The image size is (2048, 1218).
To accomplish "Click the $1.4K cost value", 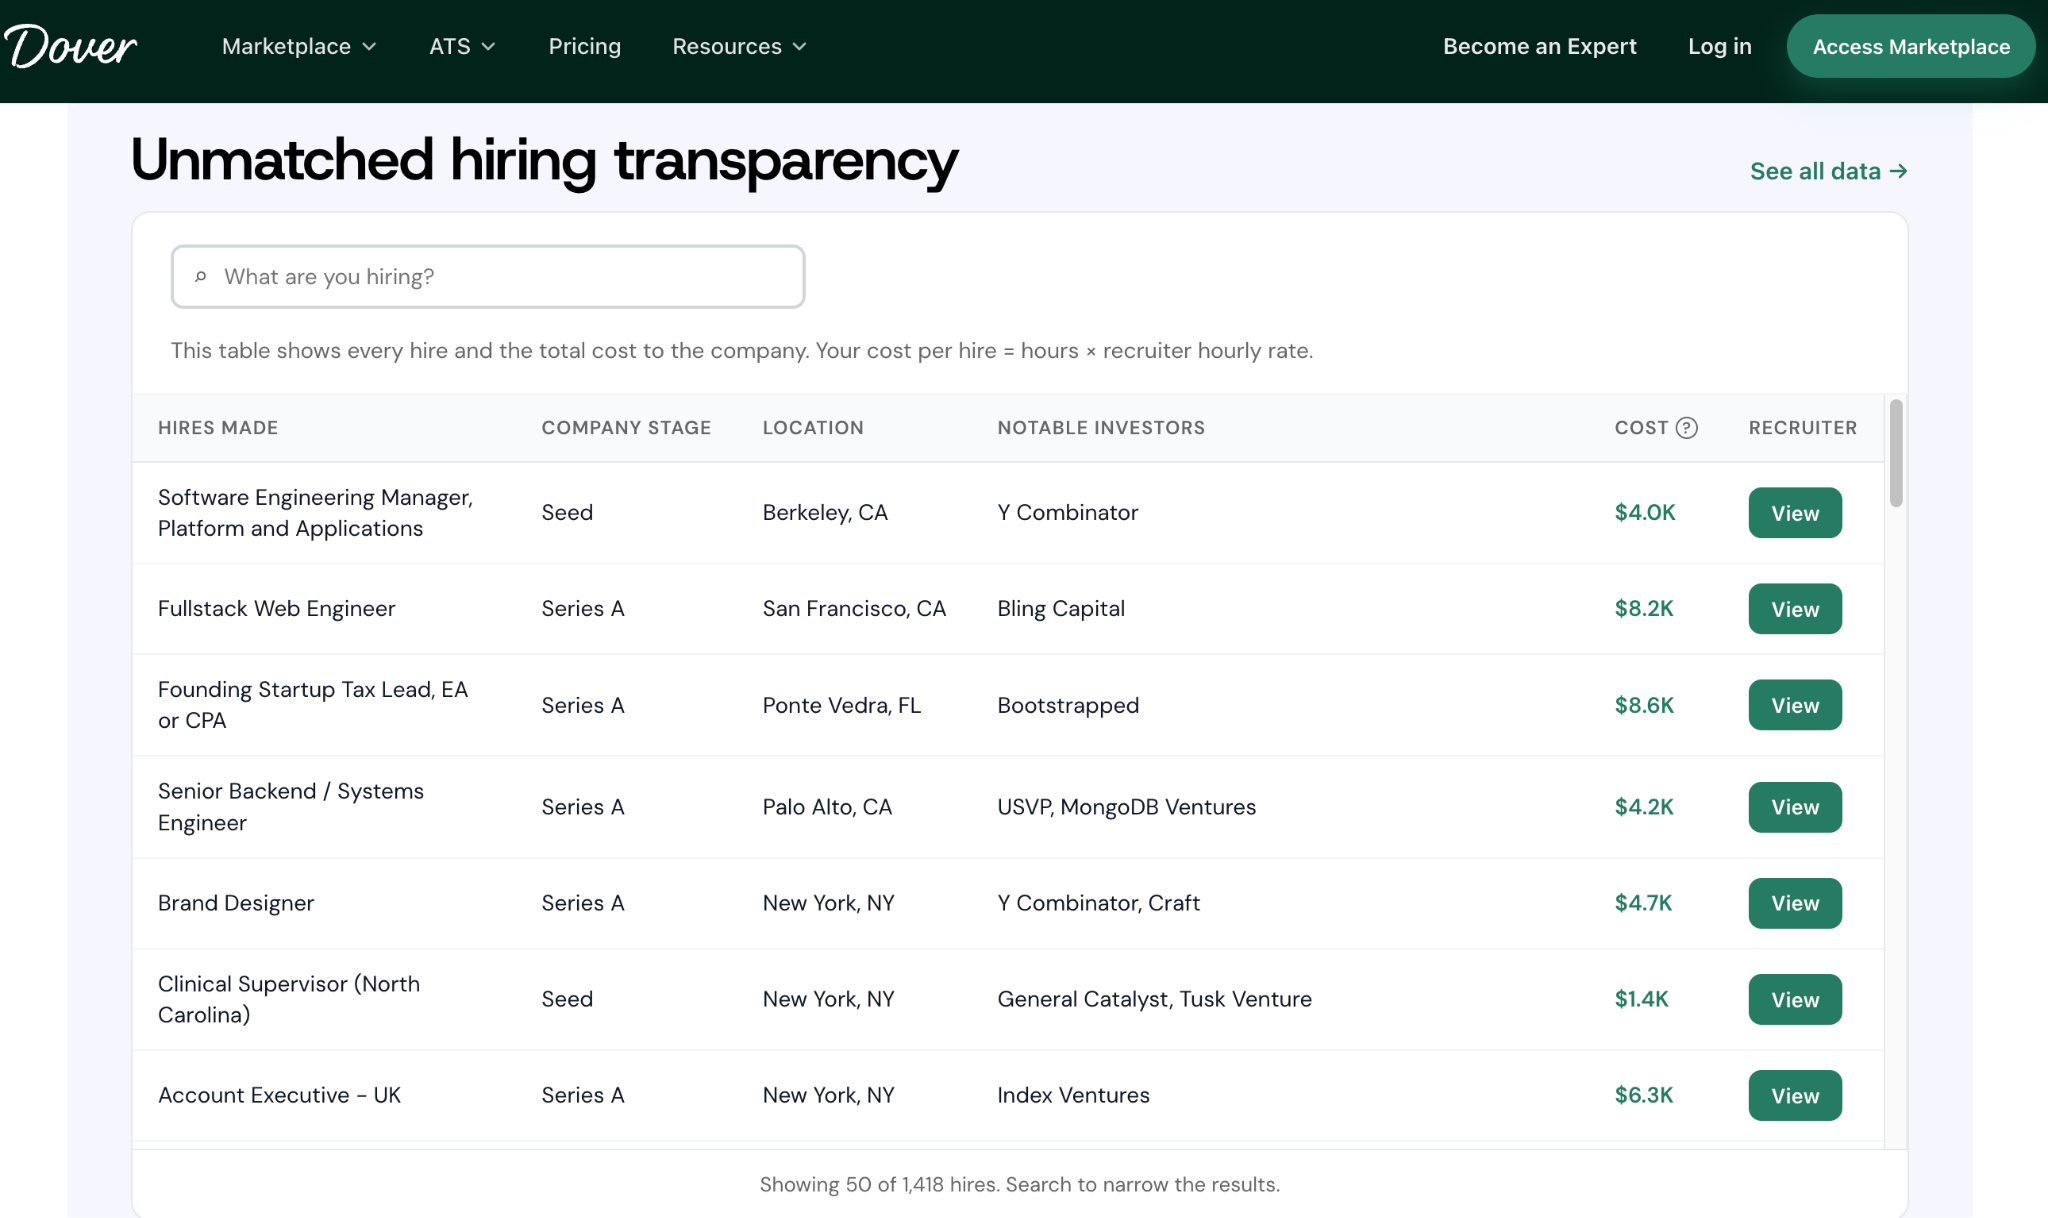I will pos(1641,999).
